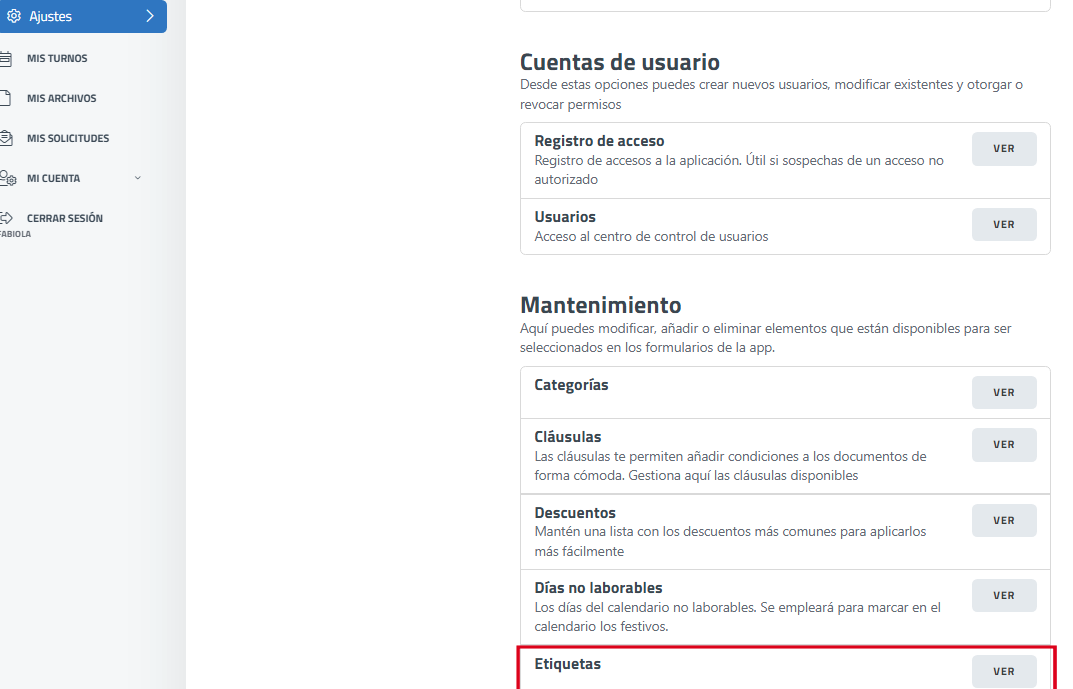Click the Mis Turnos calendar icon
The image size is (1073, 689).
(5, 59)
